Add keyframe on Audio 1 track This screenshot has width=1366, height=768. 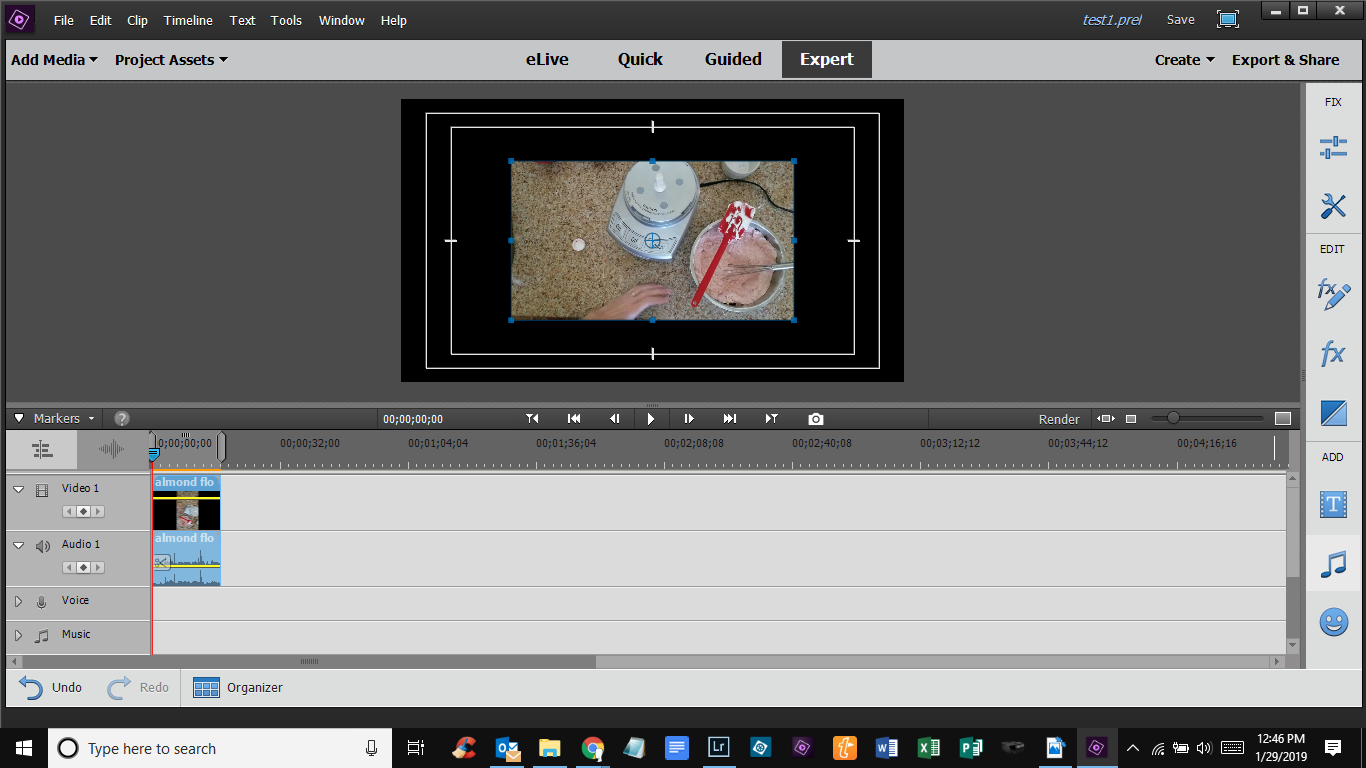click(x=84, y=567)
